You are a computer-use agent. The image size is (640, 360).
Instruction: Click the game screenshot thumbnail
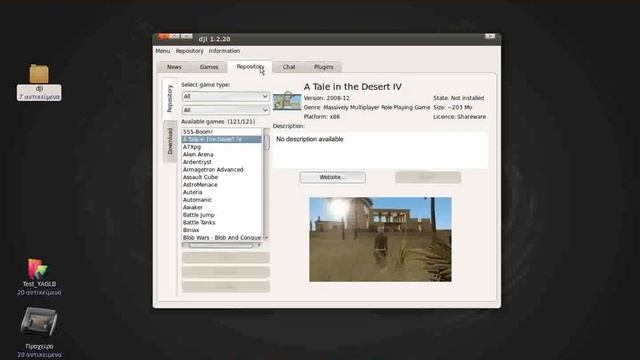[380, 240]
